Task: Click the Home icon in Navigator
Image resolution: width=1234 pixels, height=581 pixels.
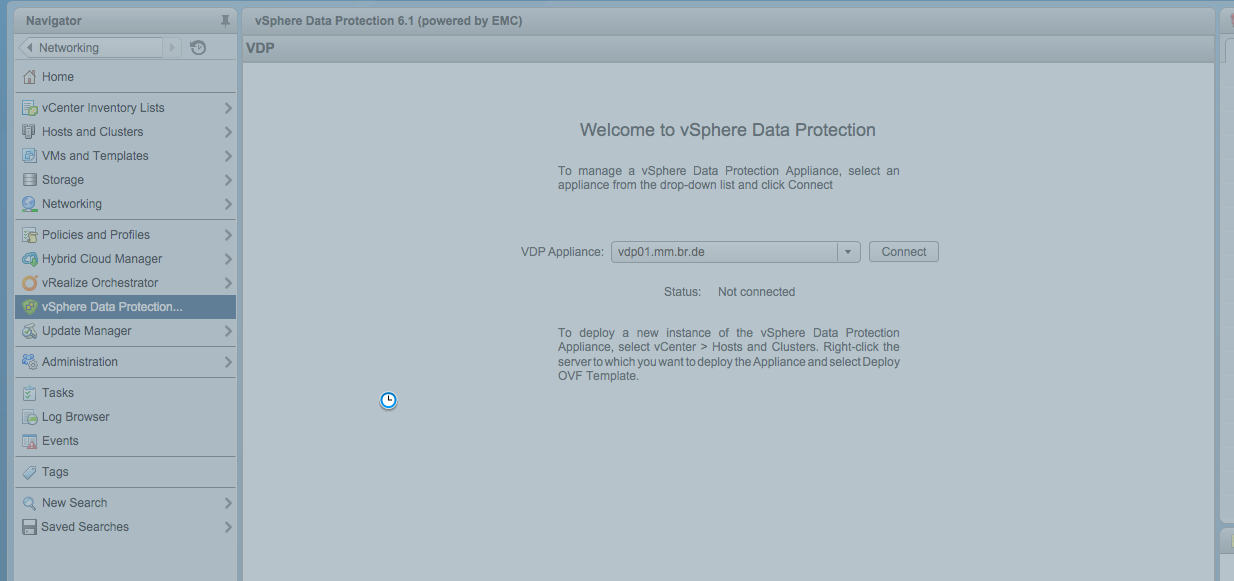Action: point(30,77)
